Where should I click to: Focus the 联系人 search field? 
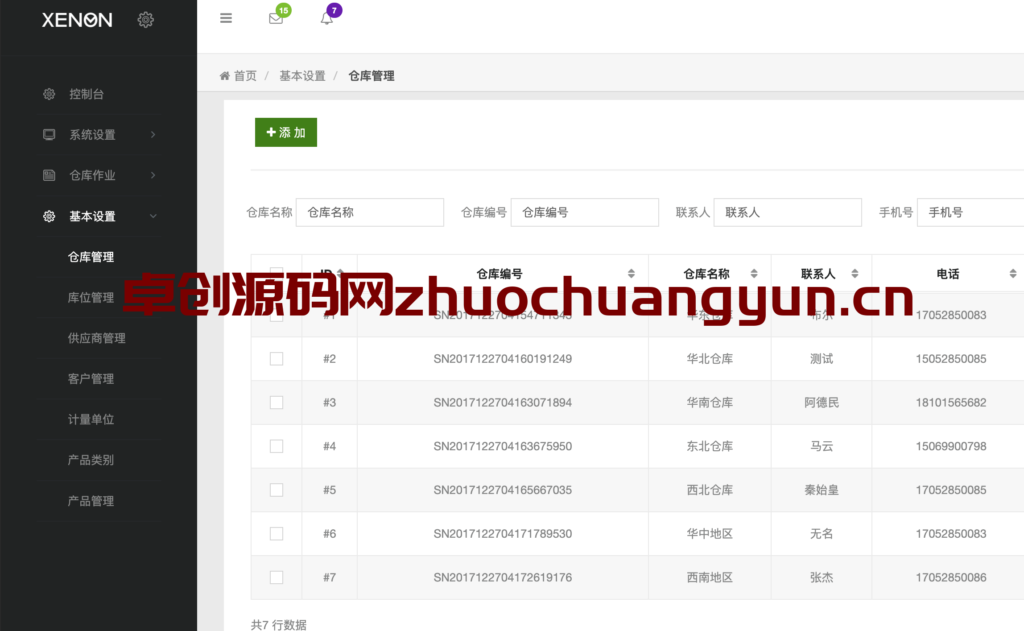(788, 212)
